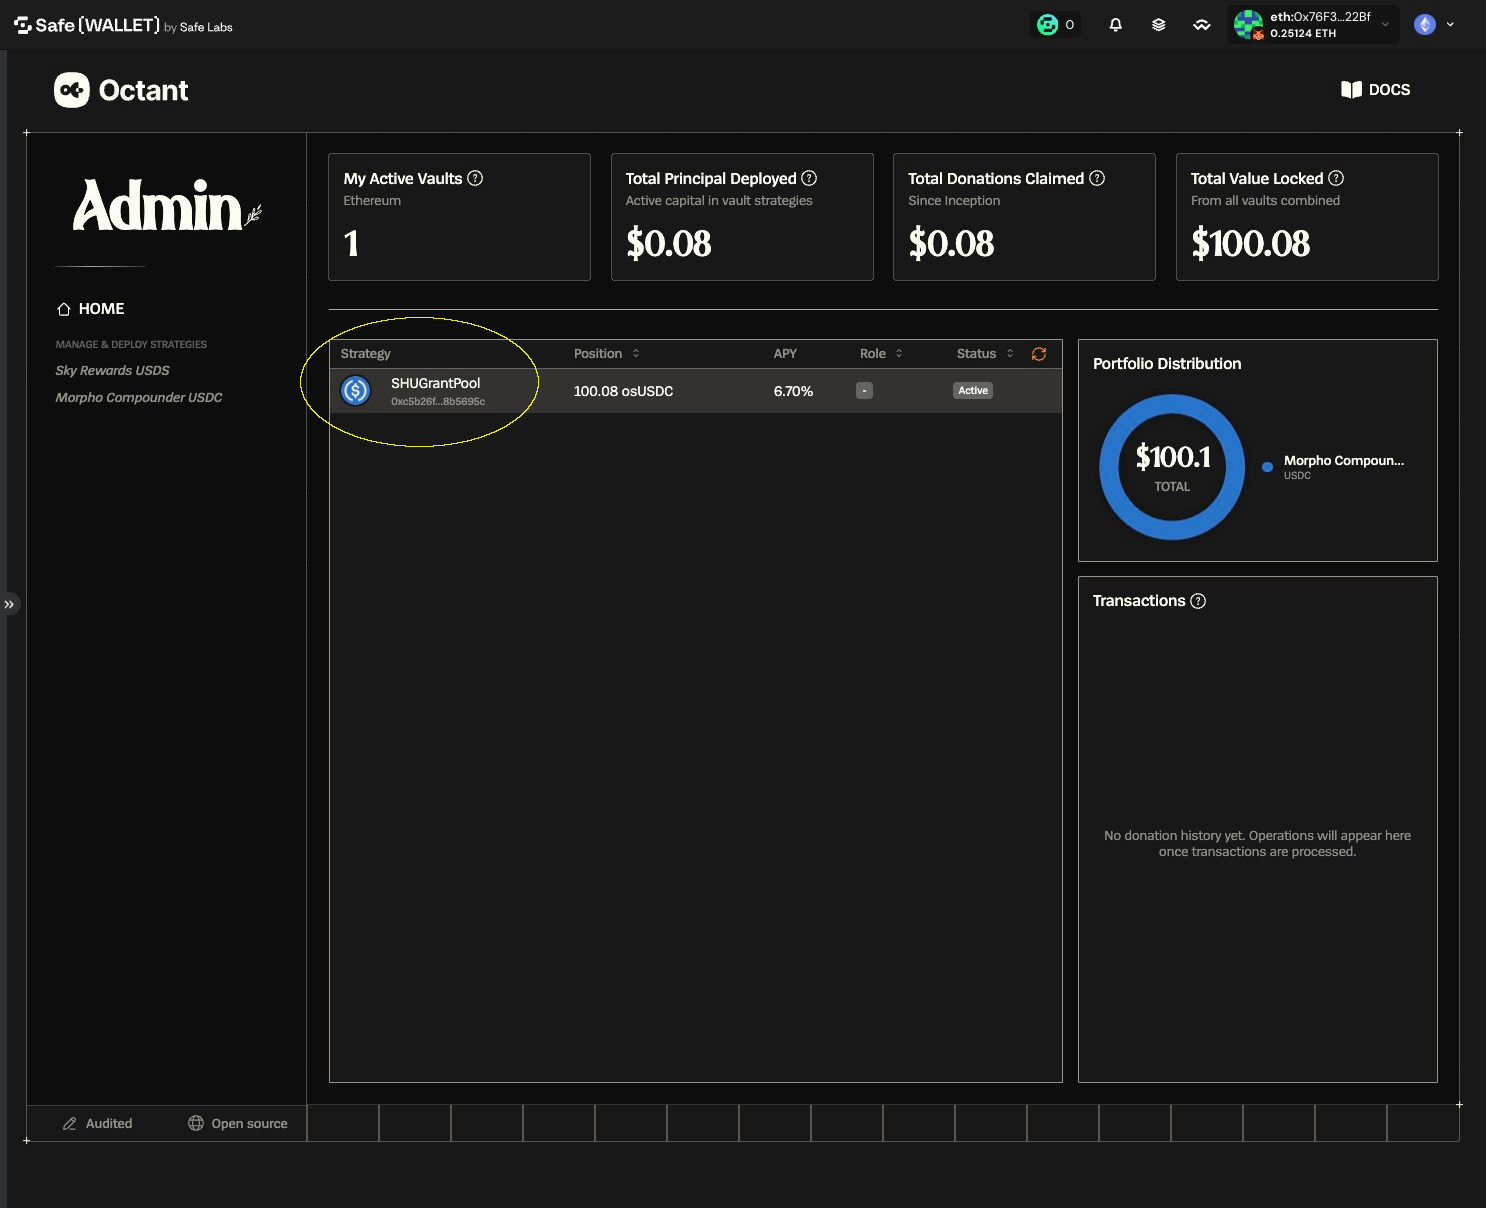Click the HOME house icon
Viewport: 1486px width, 1208px height.
coord(64,309)
